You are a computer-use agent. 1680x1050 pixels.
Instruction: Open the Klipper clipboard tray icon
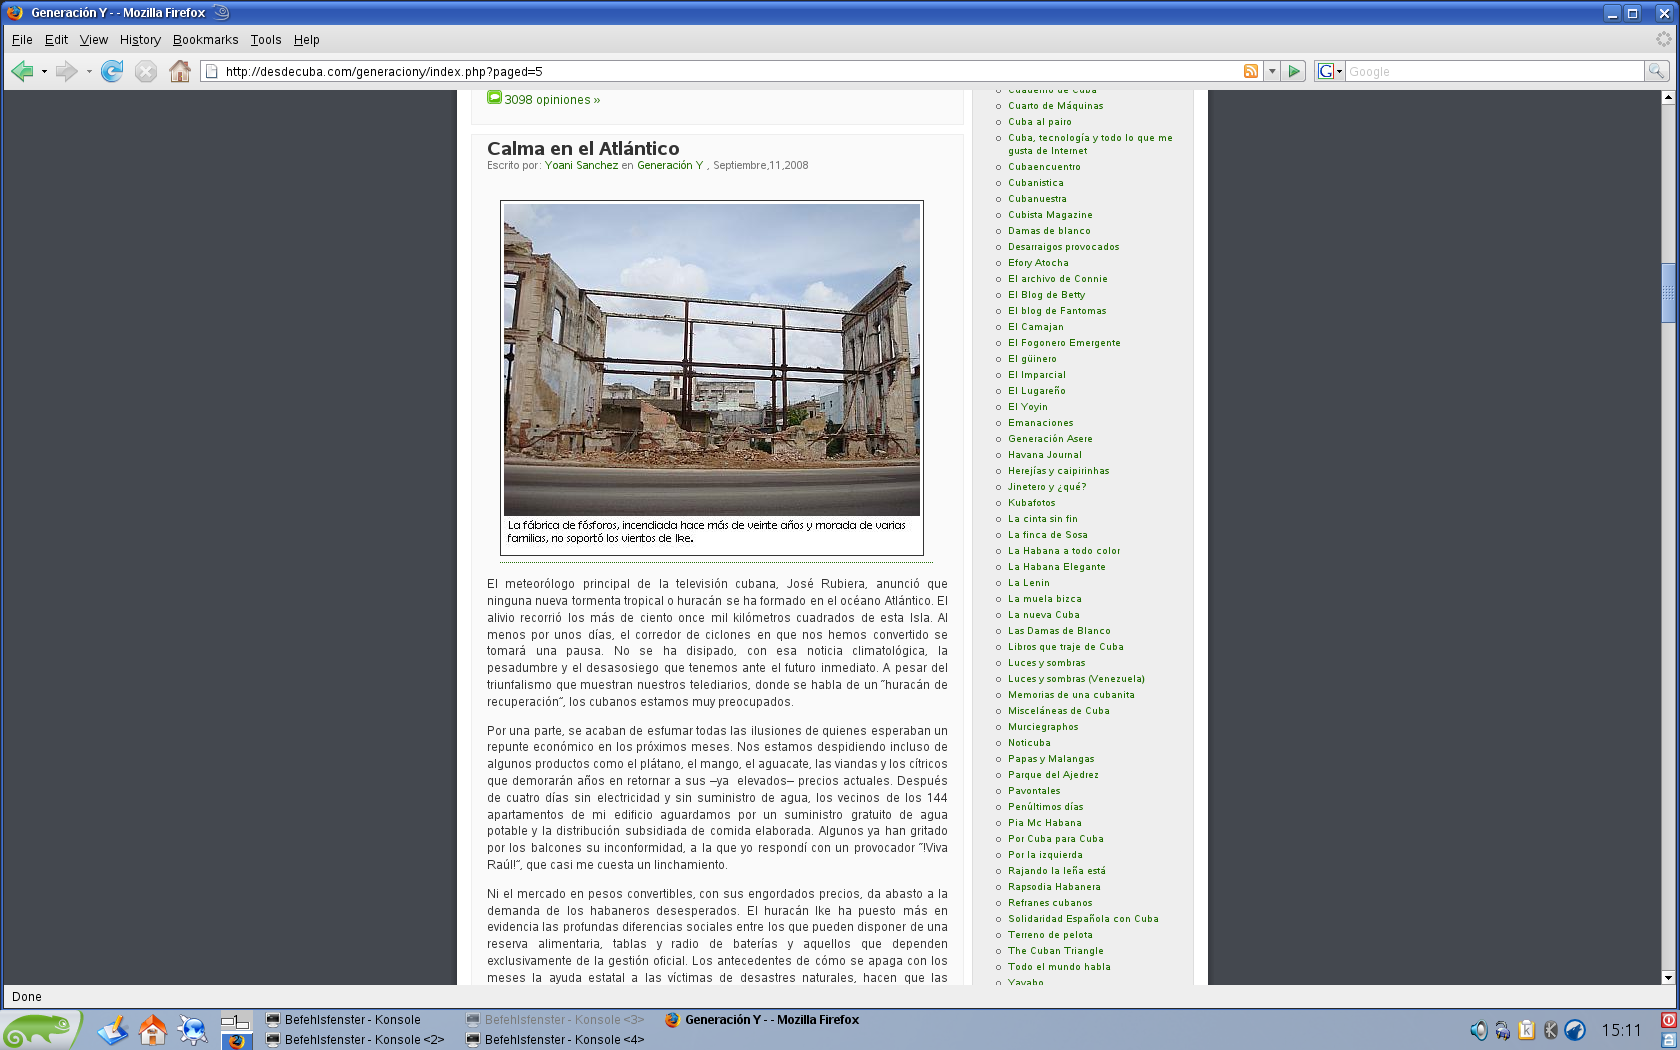point(1527,1030)
